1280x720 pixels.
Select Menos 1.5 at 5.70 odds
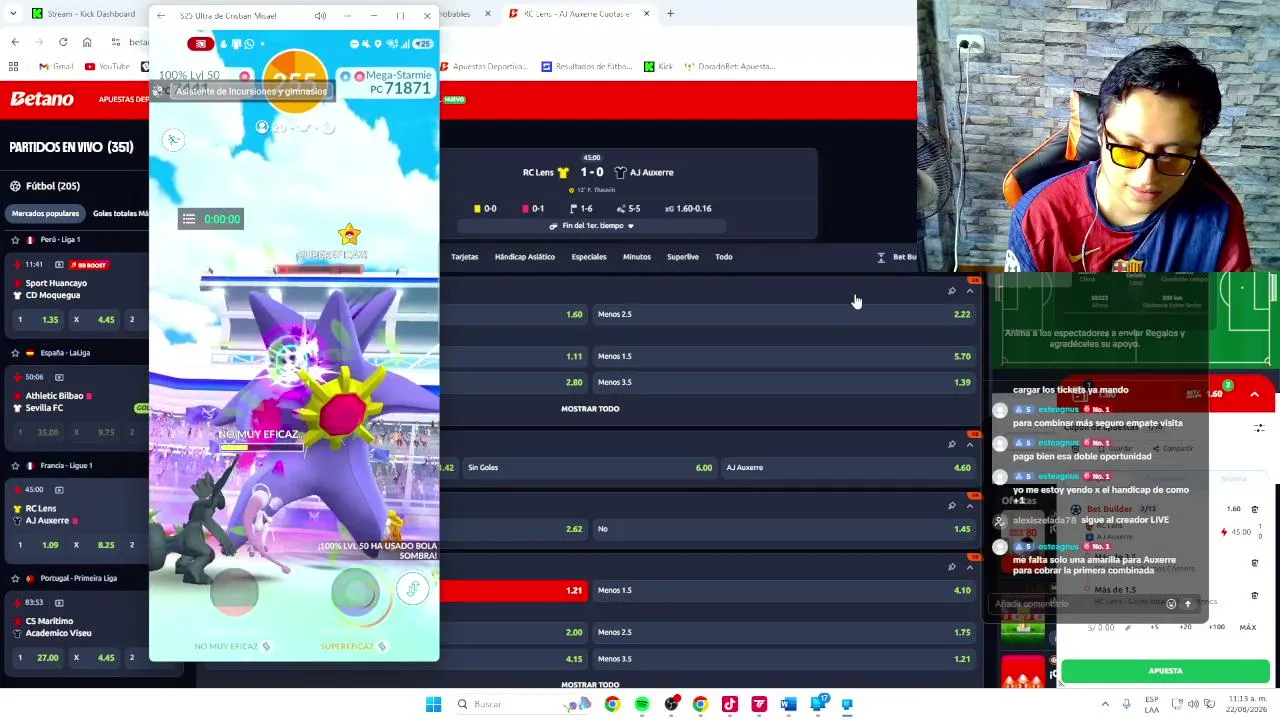tap(783, 356)
